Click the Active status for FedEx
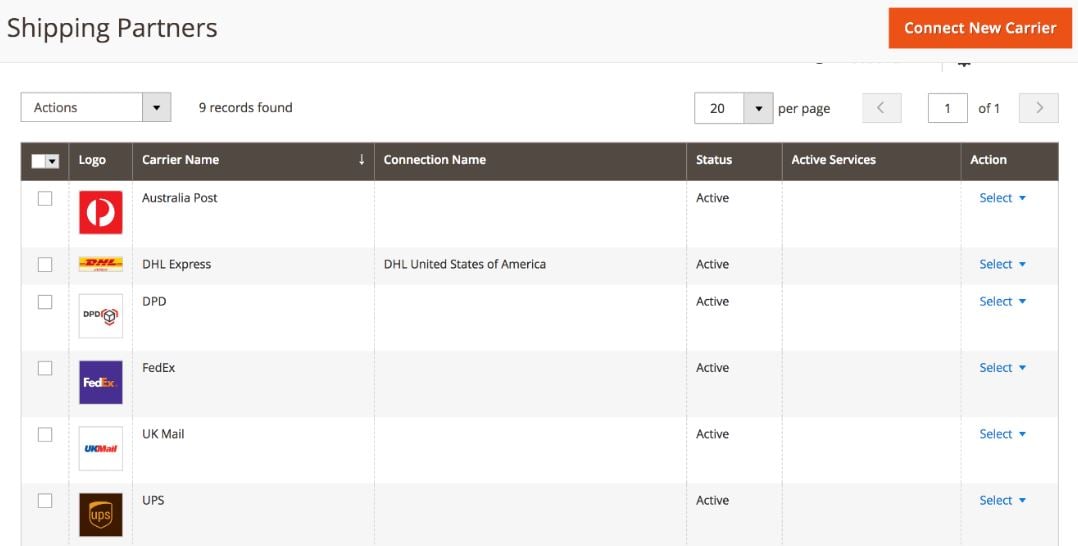The width and height of the screenshot is (1078, 546). point(712,368)
